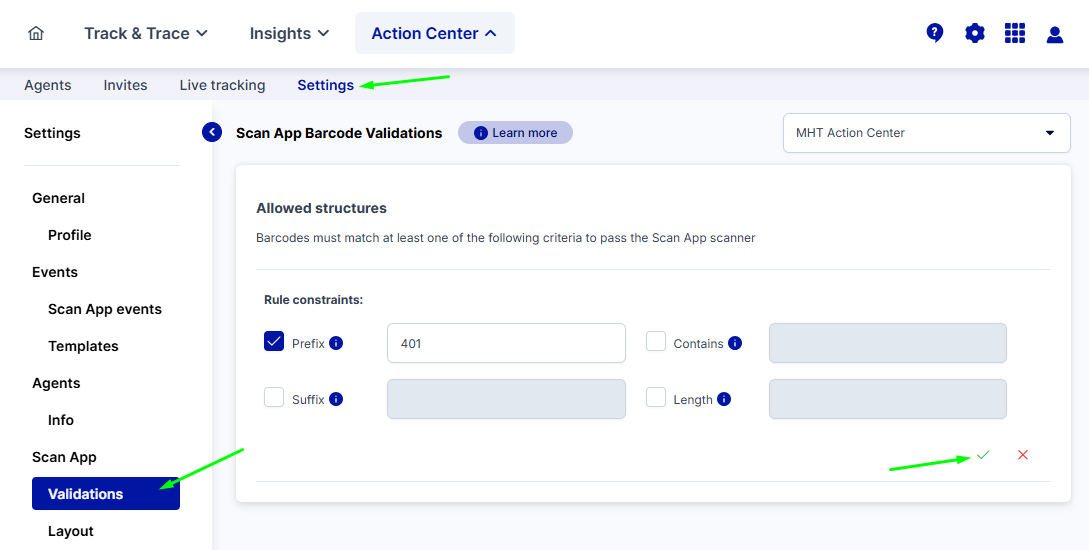The image size is (1089, 550).
Task: Click info icon next to Prefix
Action: point(336,343)
